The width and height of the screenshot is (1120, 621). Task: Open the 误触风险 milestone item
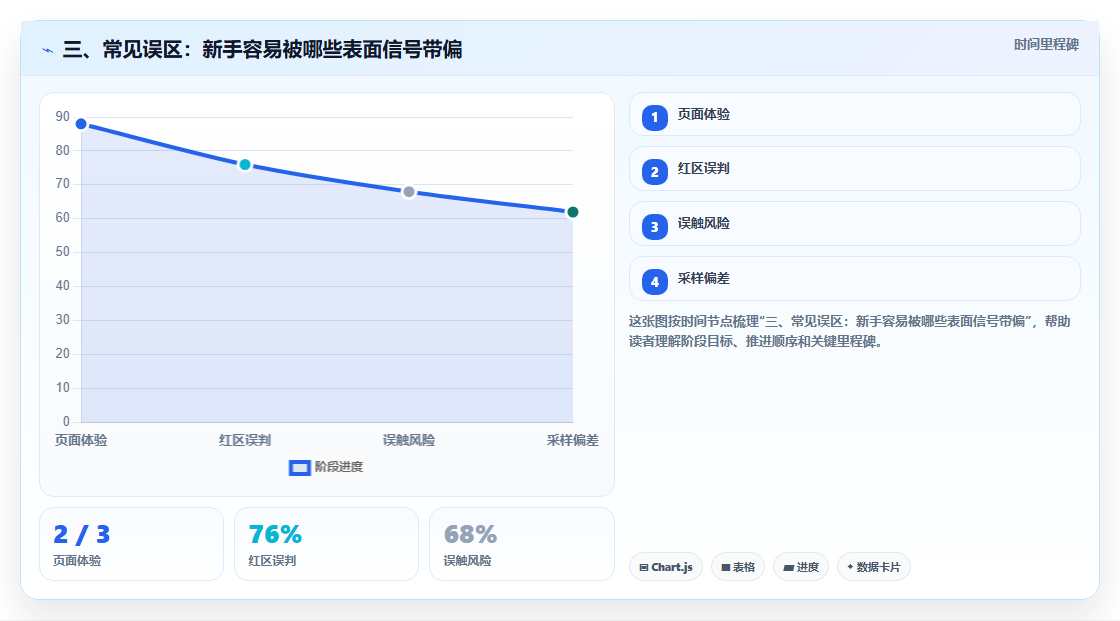point(854,224)
